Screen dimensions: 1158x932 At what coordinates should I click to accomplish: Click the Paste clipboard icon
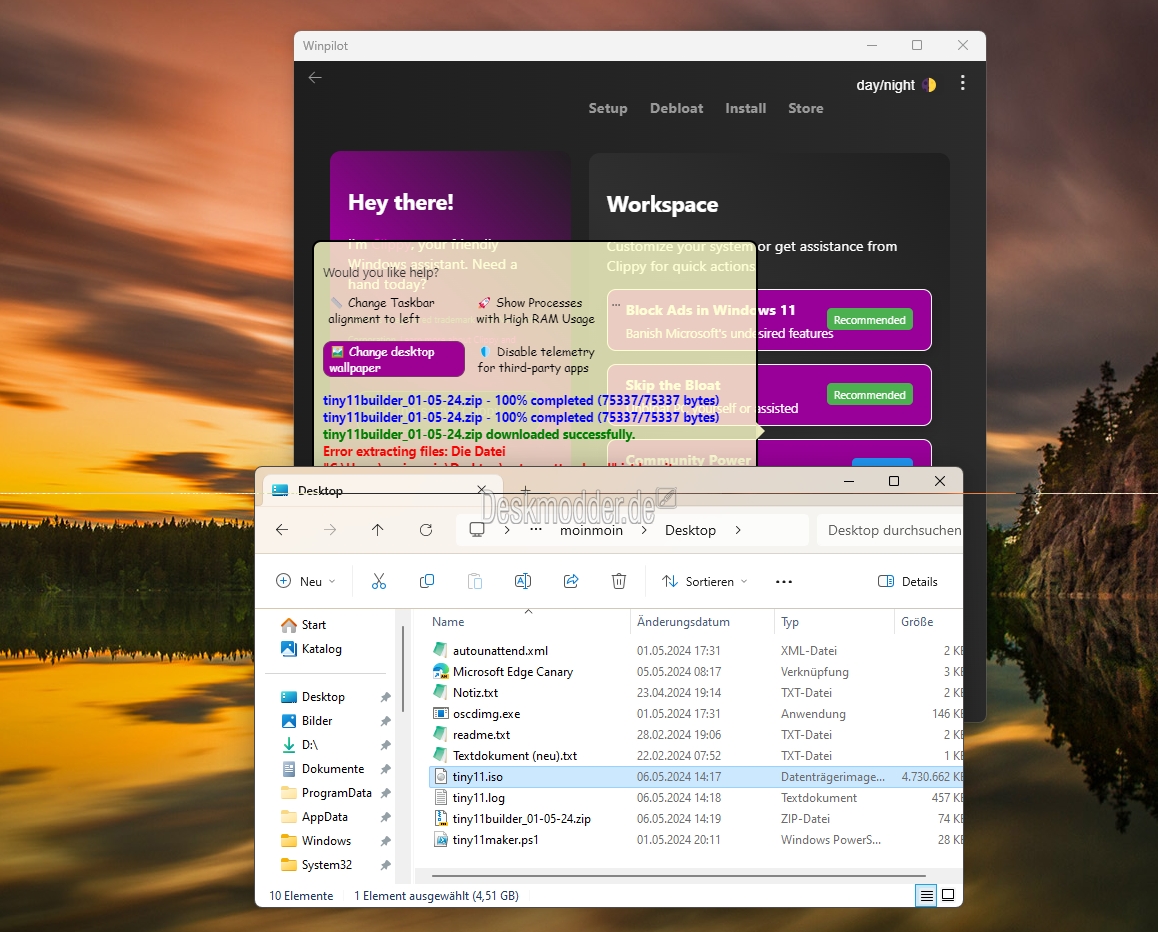coord(475,581)
